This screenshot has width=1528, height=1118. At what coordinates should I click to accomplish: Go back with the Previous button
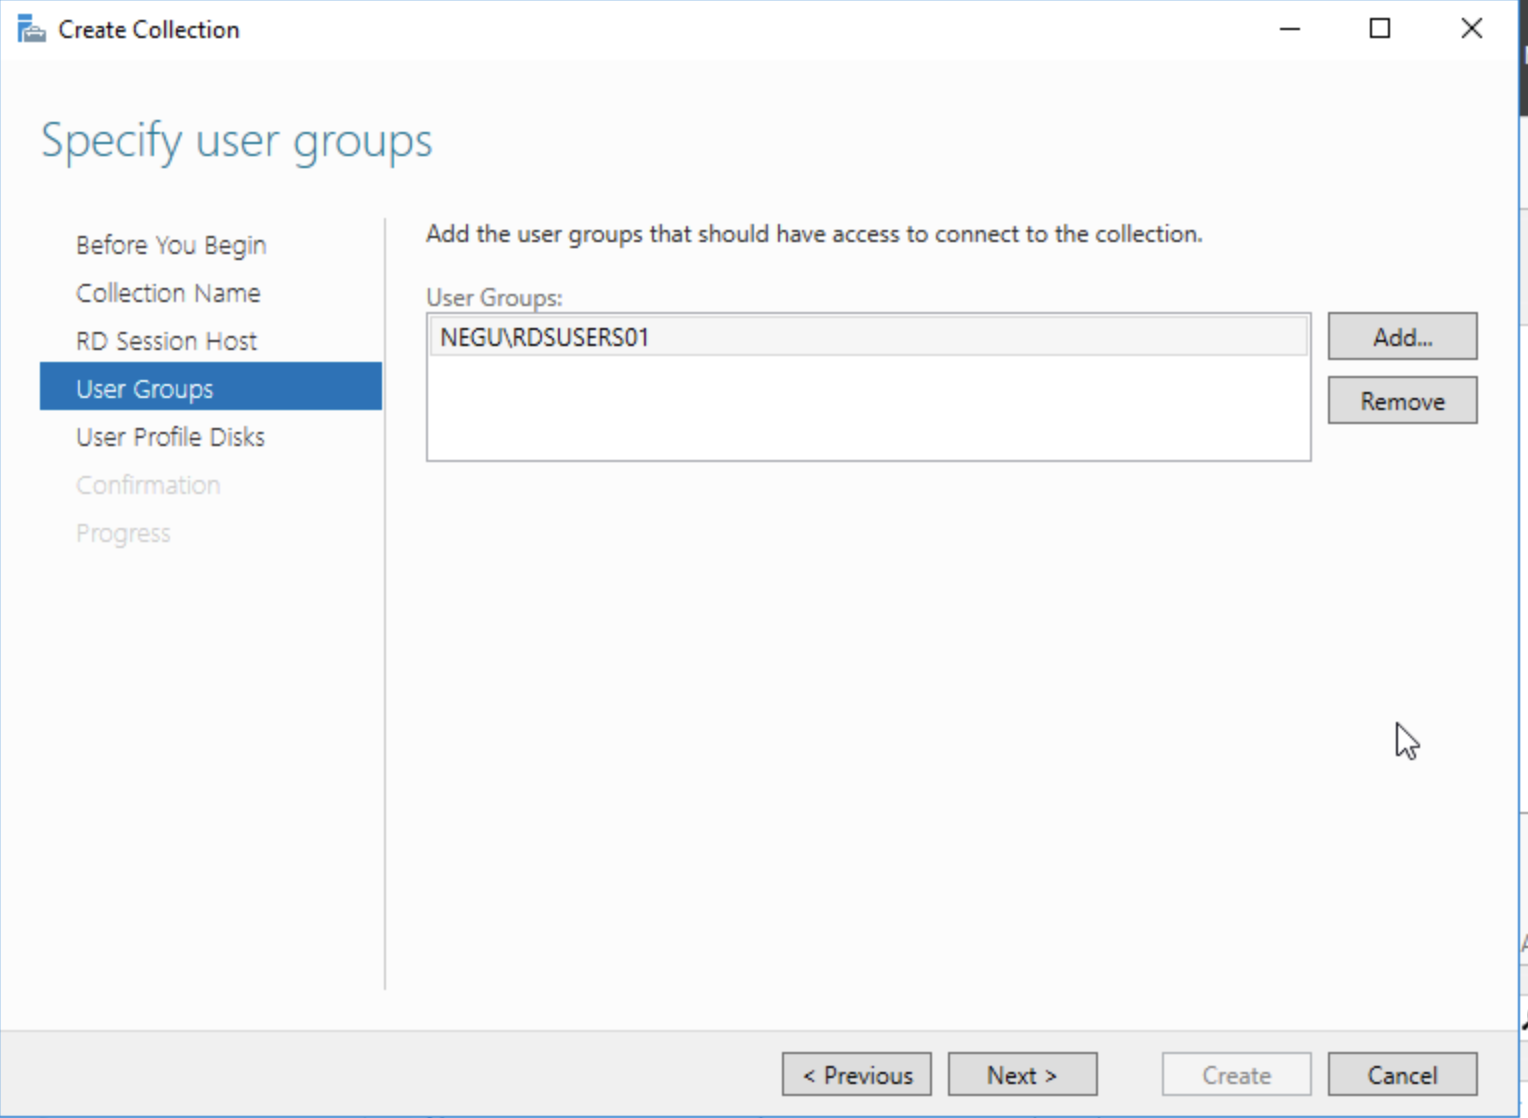tap(856, 1075)
